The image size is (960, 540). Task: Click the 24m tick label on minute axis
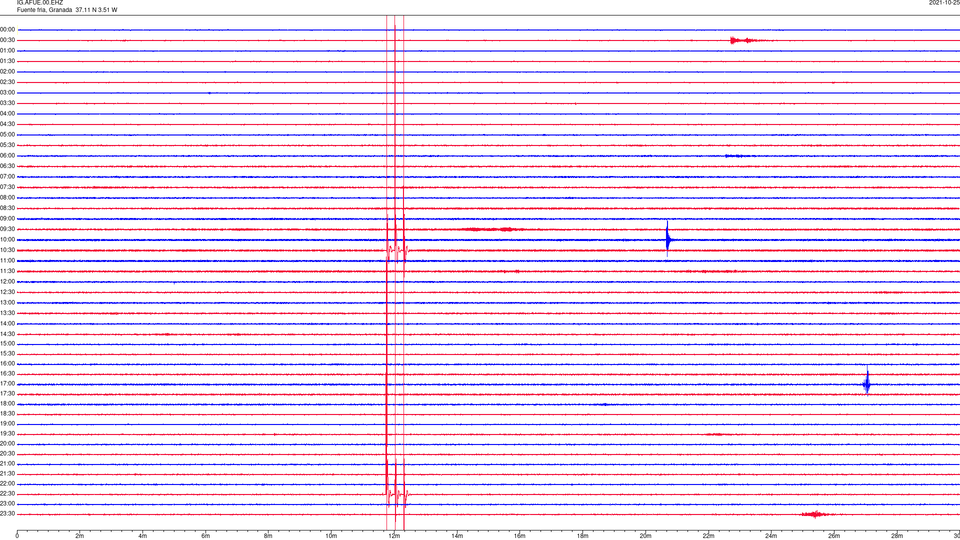point(771,536)
